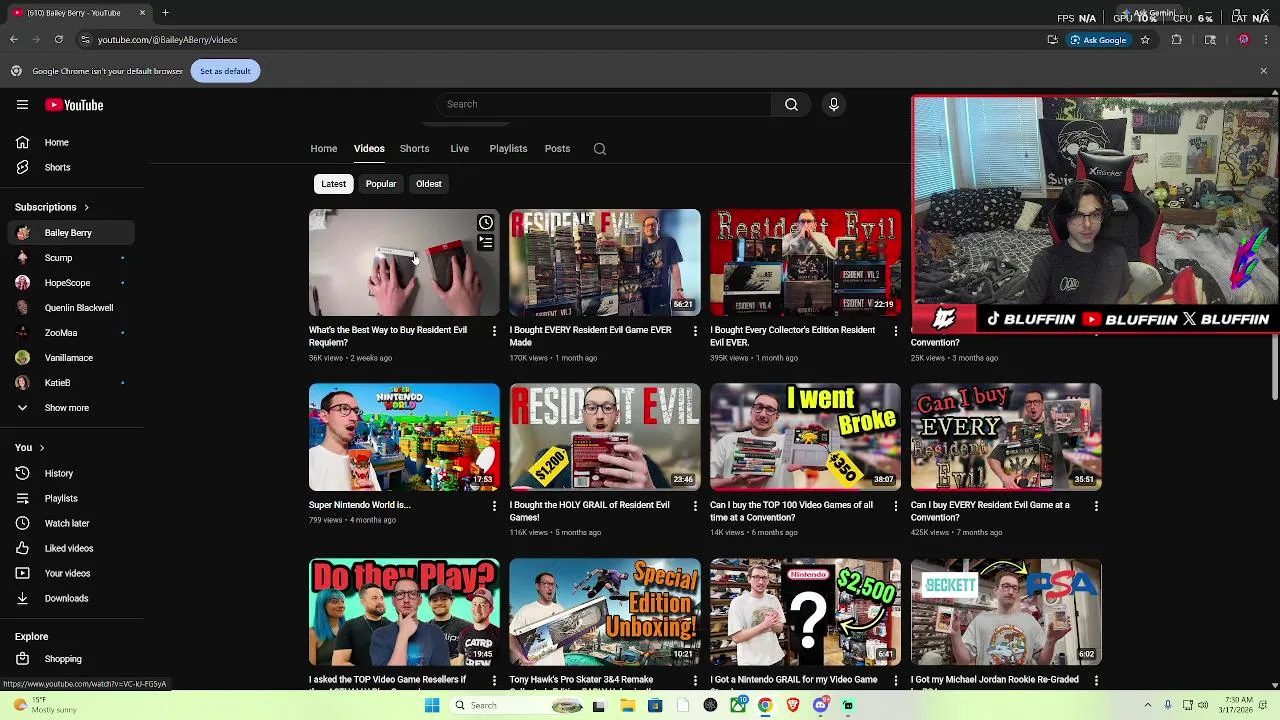Open options for TOP 100 Video Games video
This screenshot has width=1280, height=720.
[x=895, y=506]
